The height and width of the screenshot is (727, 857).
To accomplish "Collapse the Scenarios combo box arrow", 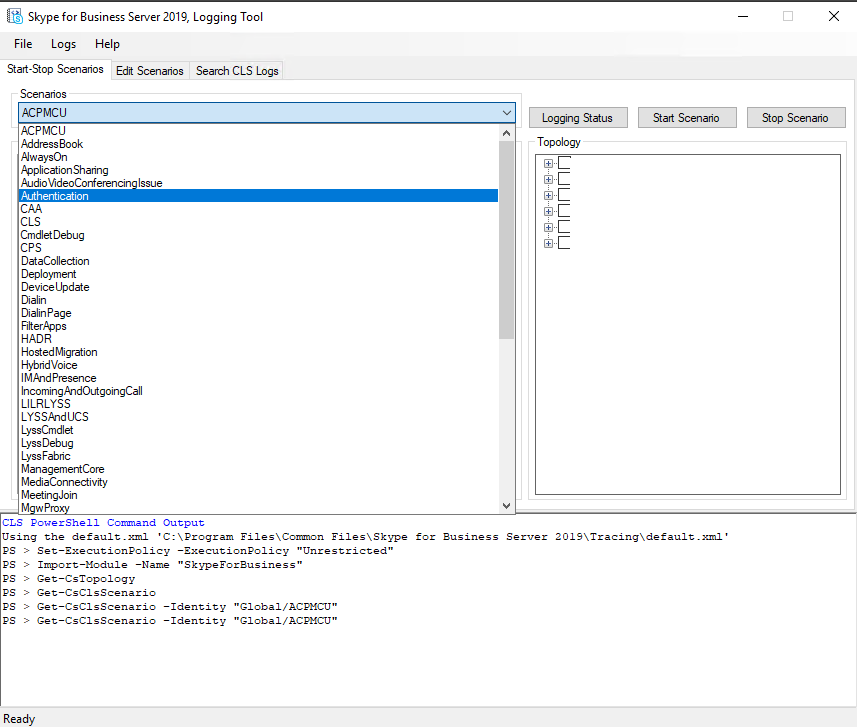I will tap(506, 113).
